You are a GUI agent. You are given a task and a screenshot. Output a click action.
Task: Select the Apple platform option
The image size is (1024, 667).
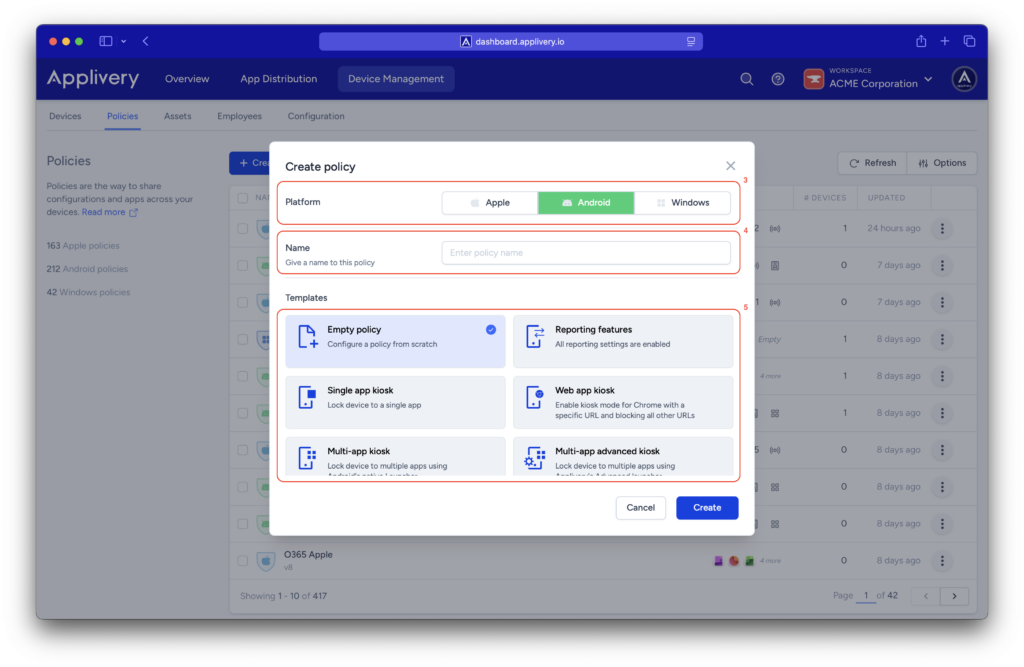(490, 203)
